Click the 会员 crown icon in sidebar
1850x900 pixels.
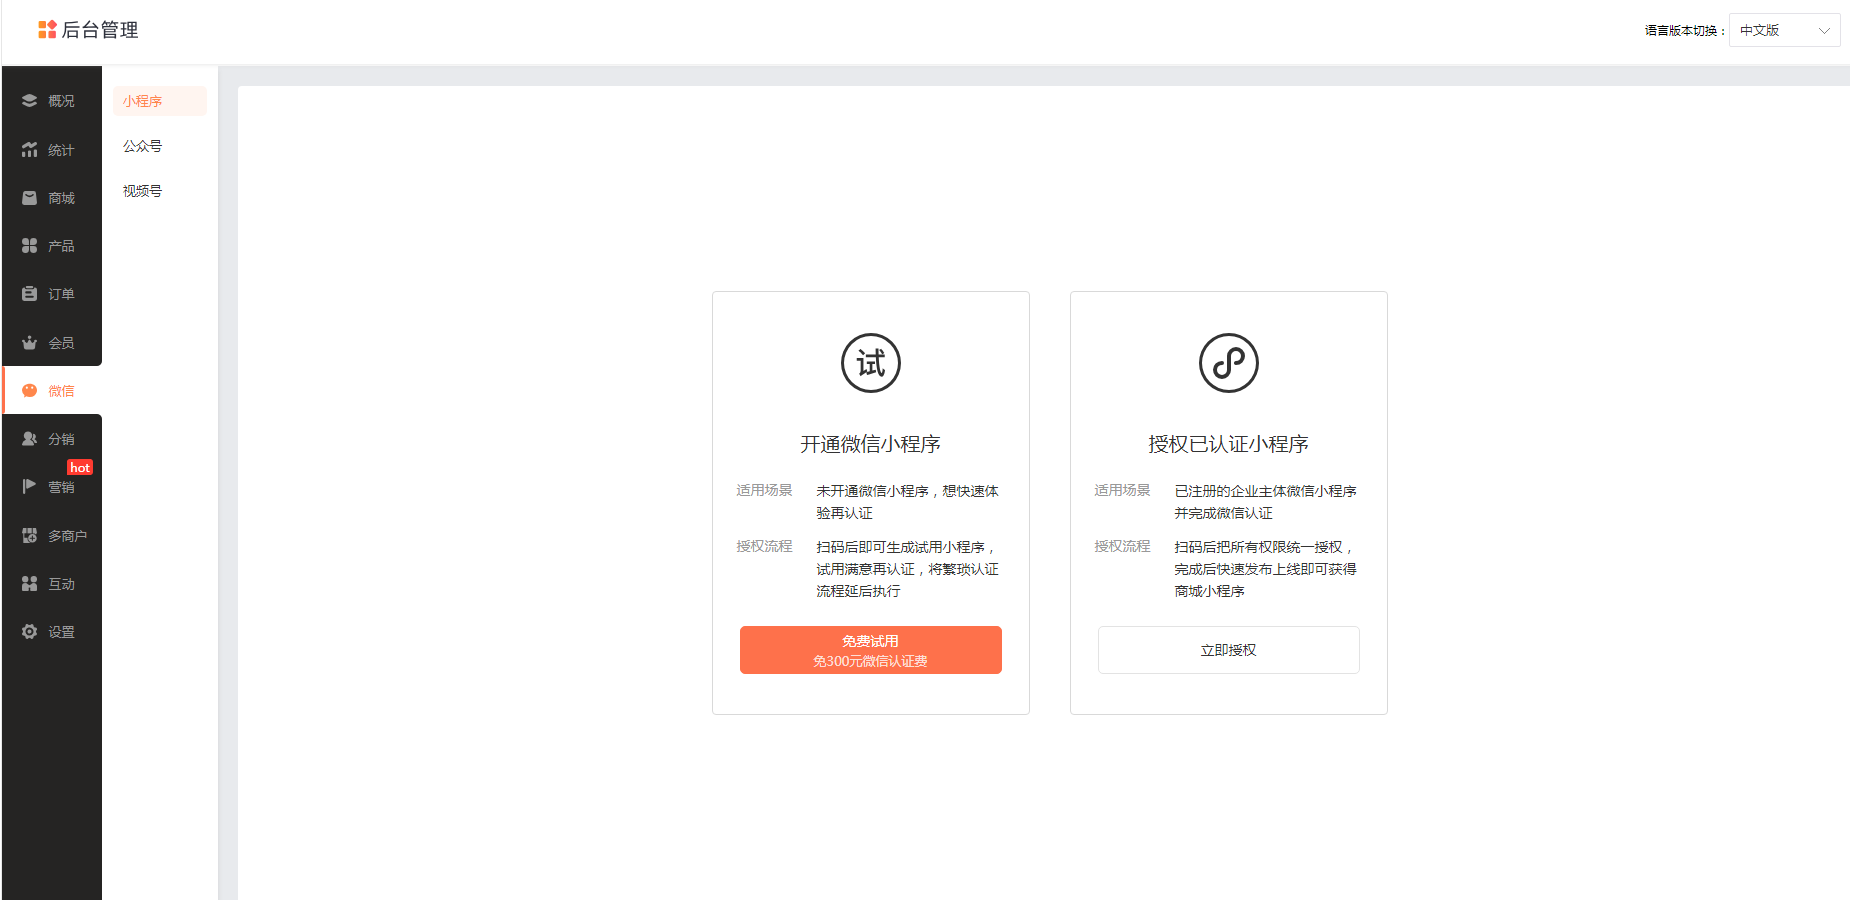(x=29, y=343)
